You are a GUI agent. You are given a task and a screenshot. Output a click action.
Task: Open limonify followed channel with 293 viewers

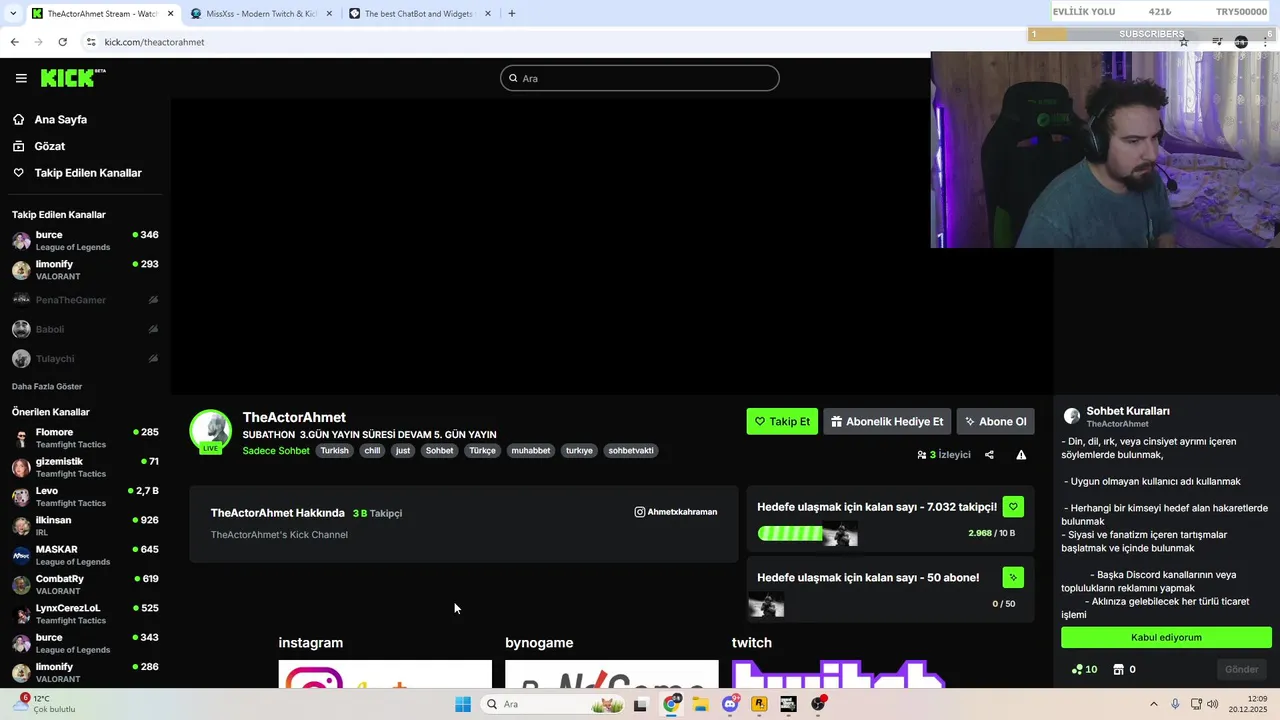[x=85, y=270]
